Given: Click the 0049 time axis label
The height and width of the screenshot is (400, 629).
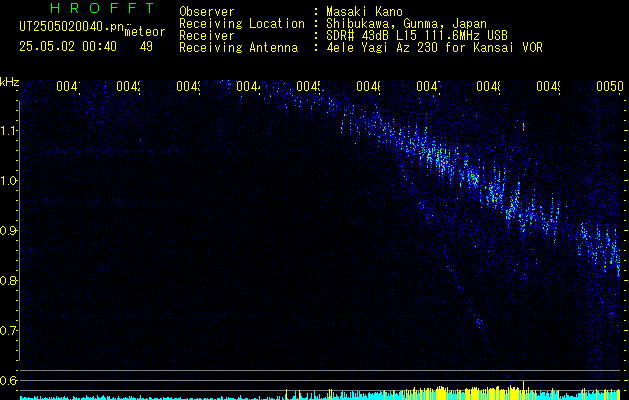Looking at the screenshot, I should [x=548, y=86].
